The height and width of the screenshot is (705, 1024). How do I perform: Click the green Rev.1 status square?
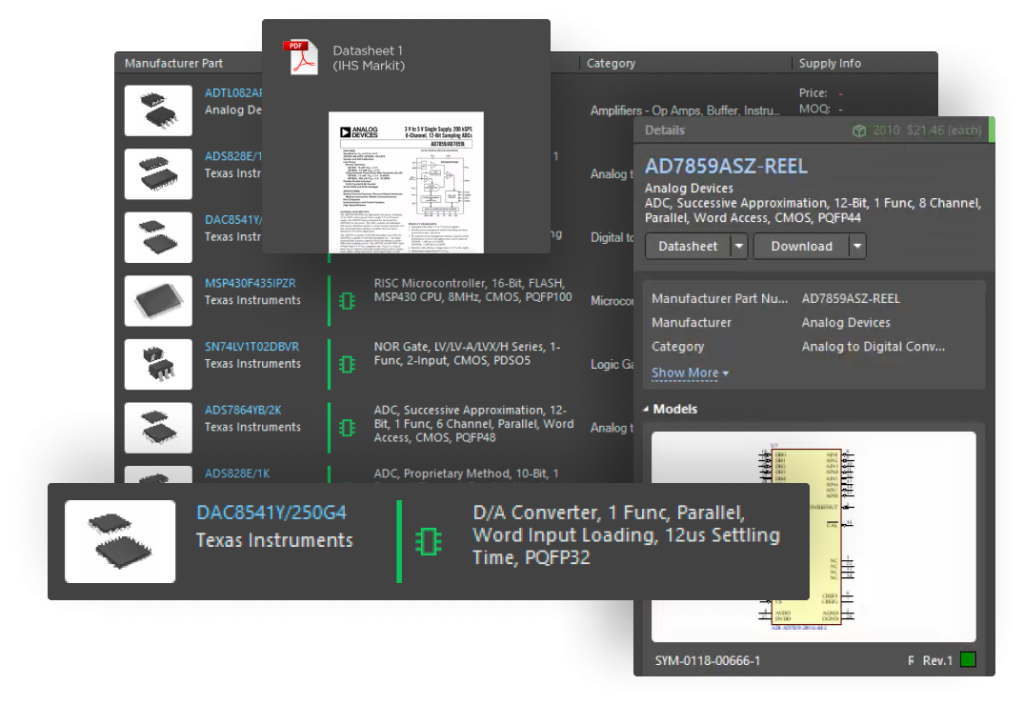967,660
